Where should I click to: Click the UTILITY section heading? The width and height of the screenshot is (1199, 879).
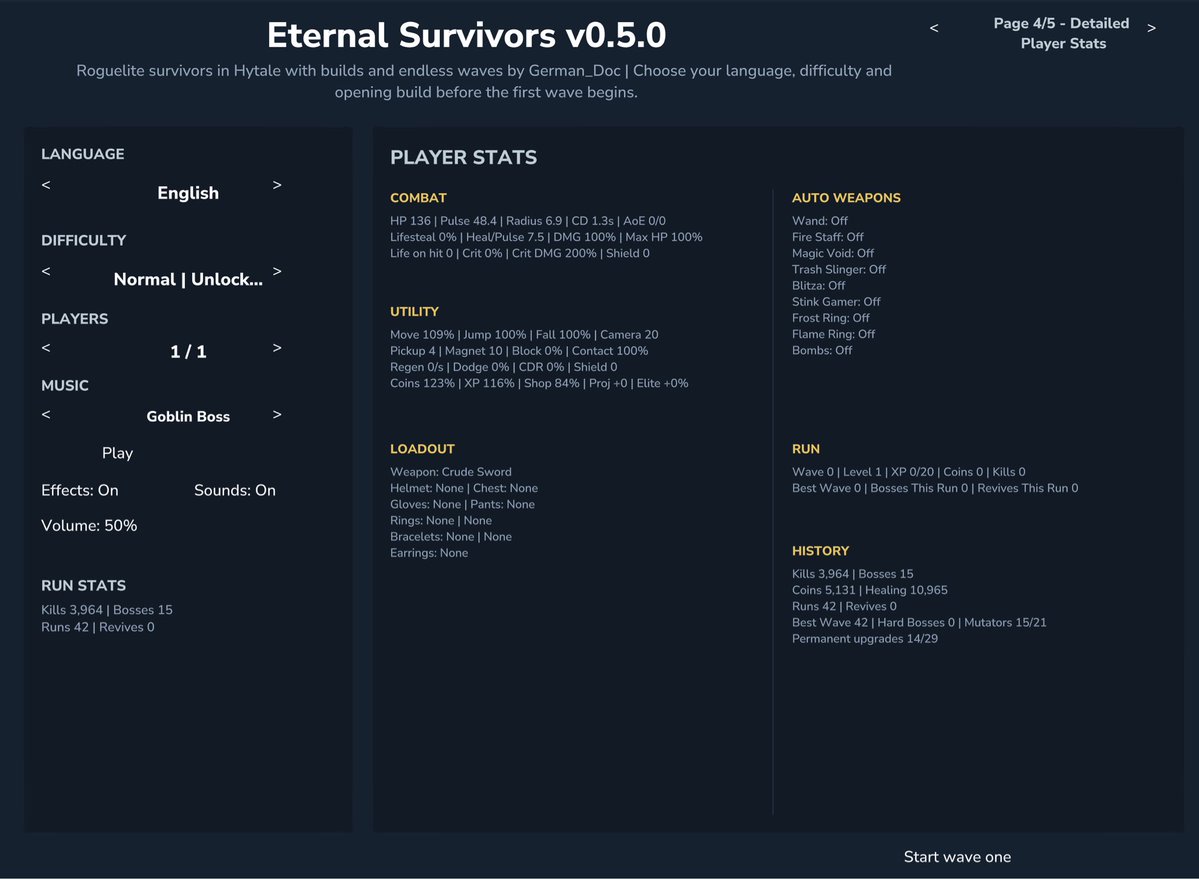tap(414, 312)
